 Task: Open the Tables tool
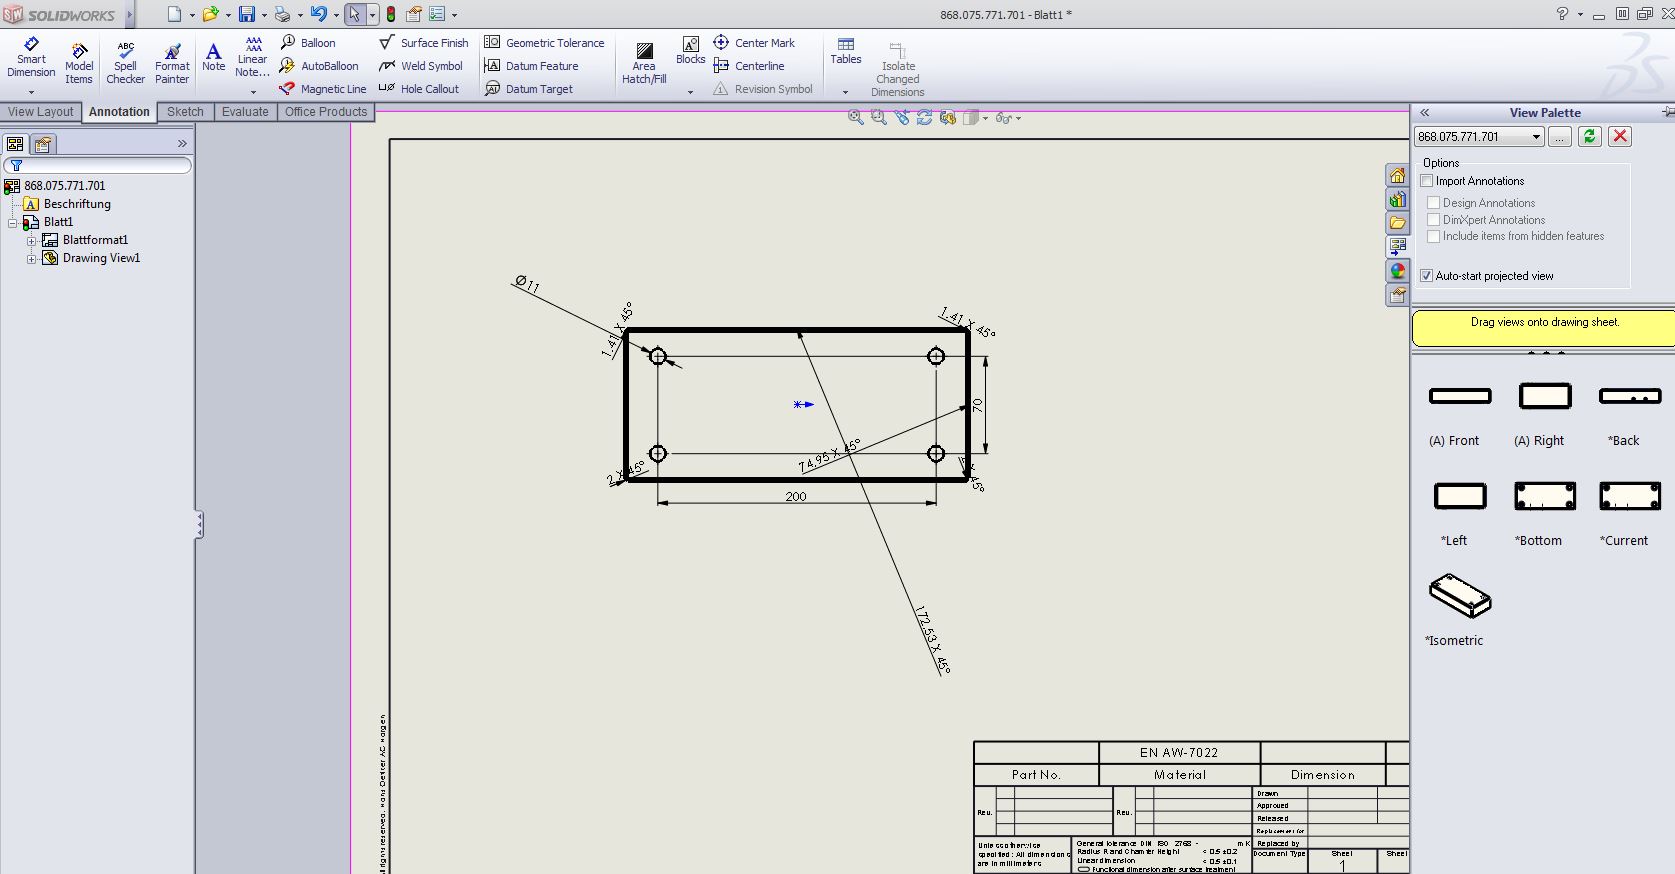[846, 51]
